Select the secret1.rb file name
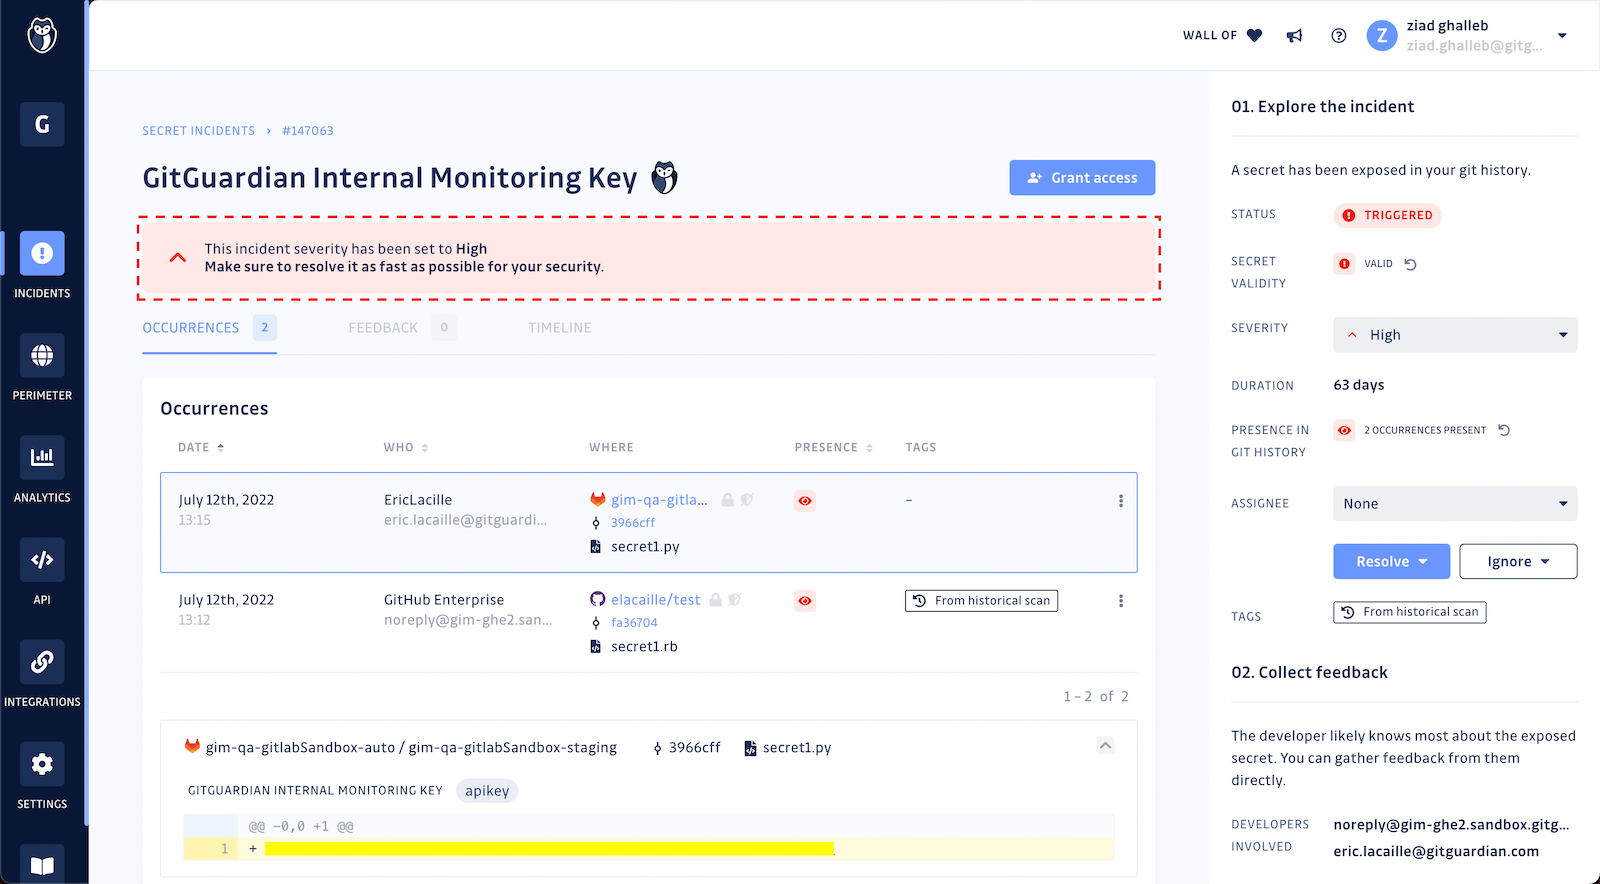The height and width of the screenshot is (884, 1600). point(644,647)
